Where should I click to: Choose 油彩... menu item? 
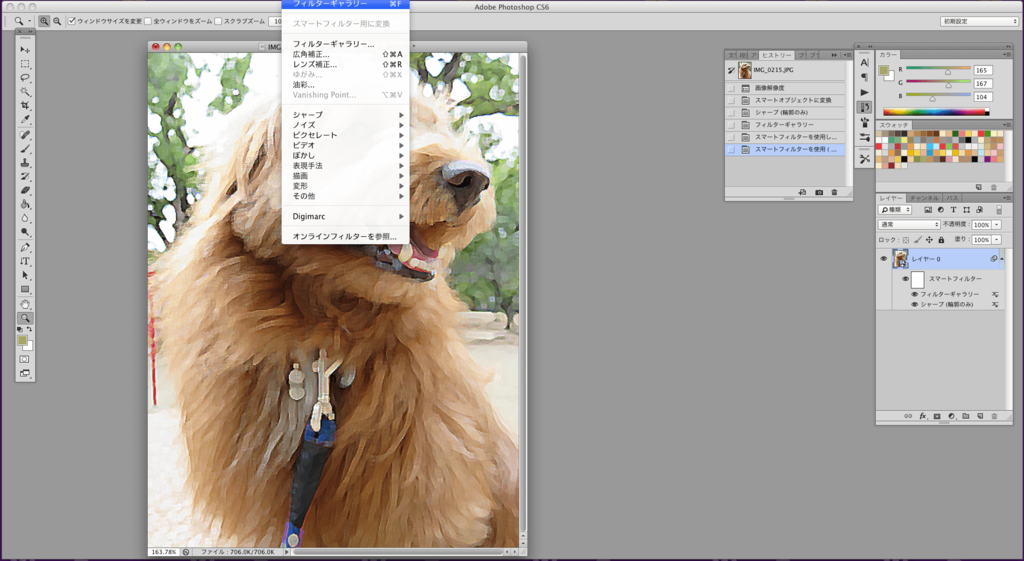coord(345,84)
